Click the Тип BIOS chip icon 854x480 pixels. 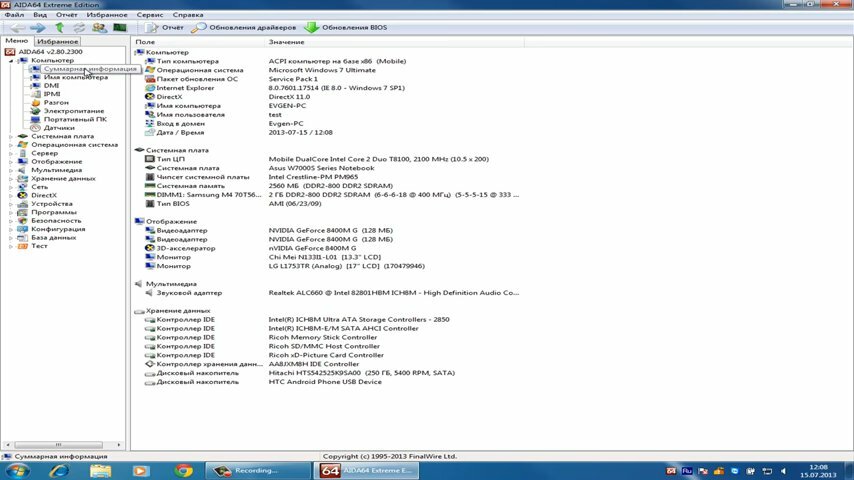click(x=150, y=204)
